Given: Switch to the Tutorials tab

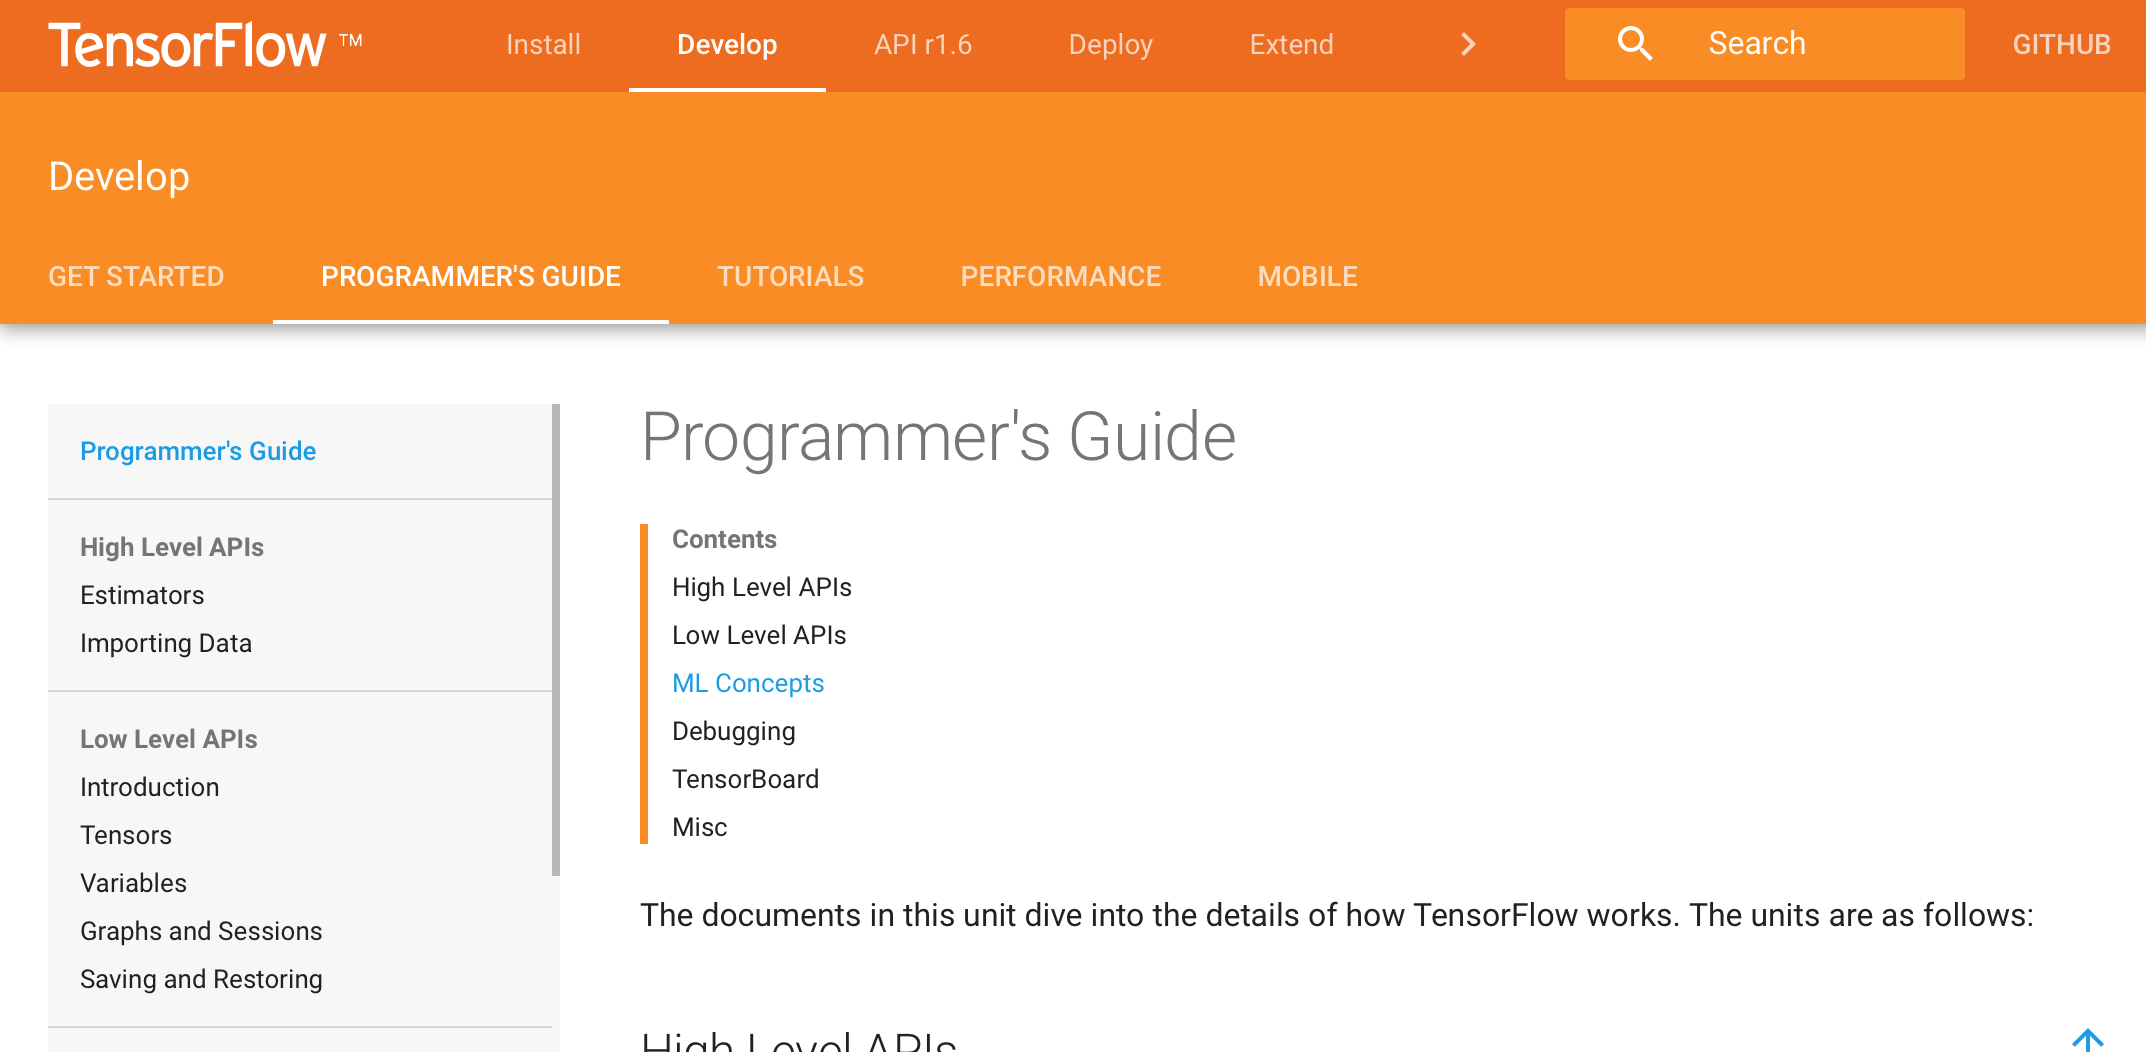Looking at the screenshot, I should 790,277.
